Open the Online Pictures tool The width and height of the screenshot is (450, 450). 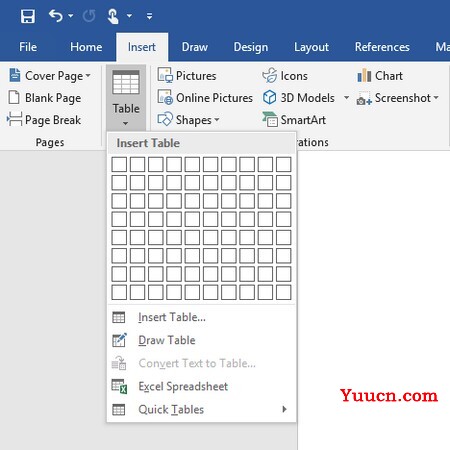tap(205, 98)
